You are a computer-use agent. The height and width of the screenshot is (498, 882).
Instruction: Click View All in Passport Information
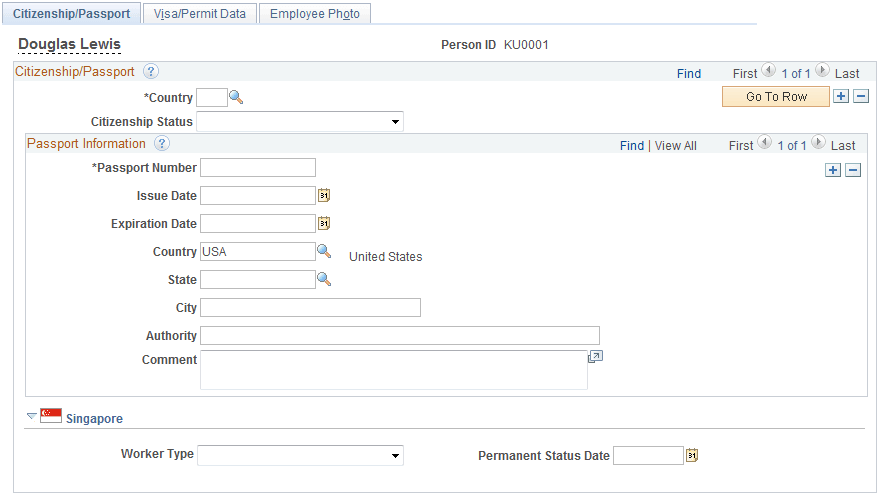676,146
